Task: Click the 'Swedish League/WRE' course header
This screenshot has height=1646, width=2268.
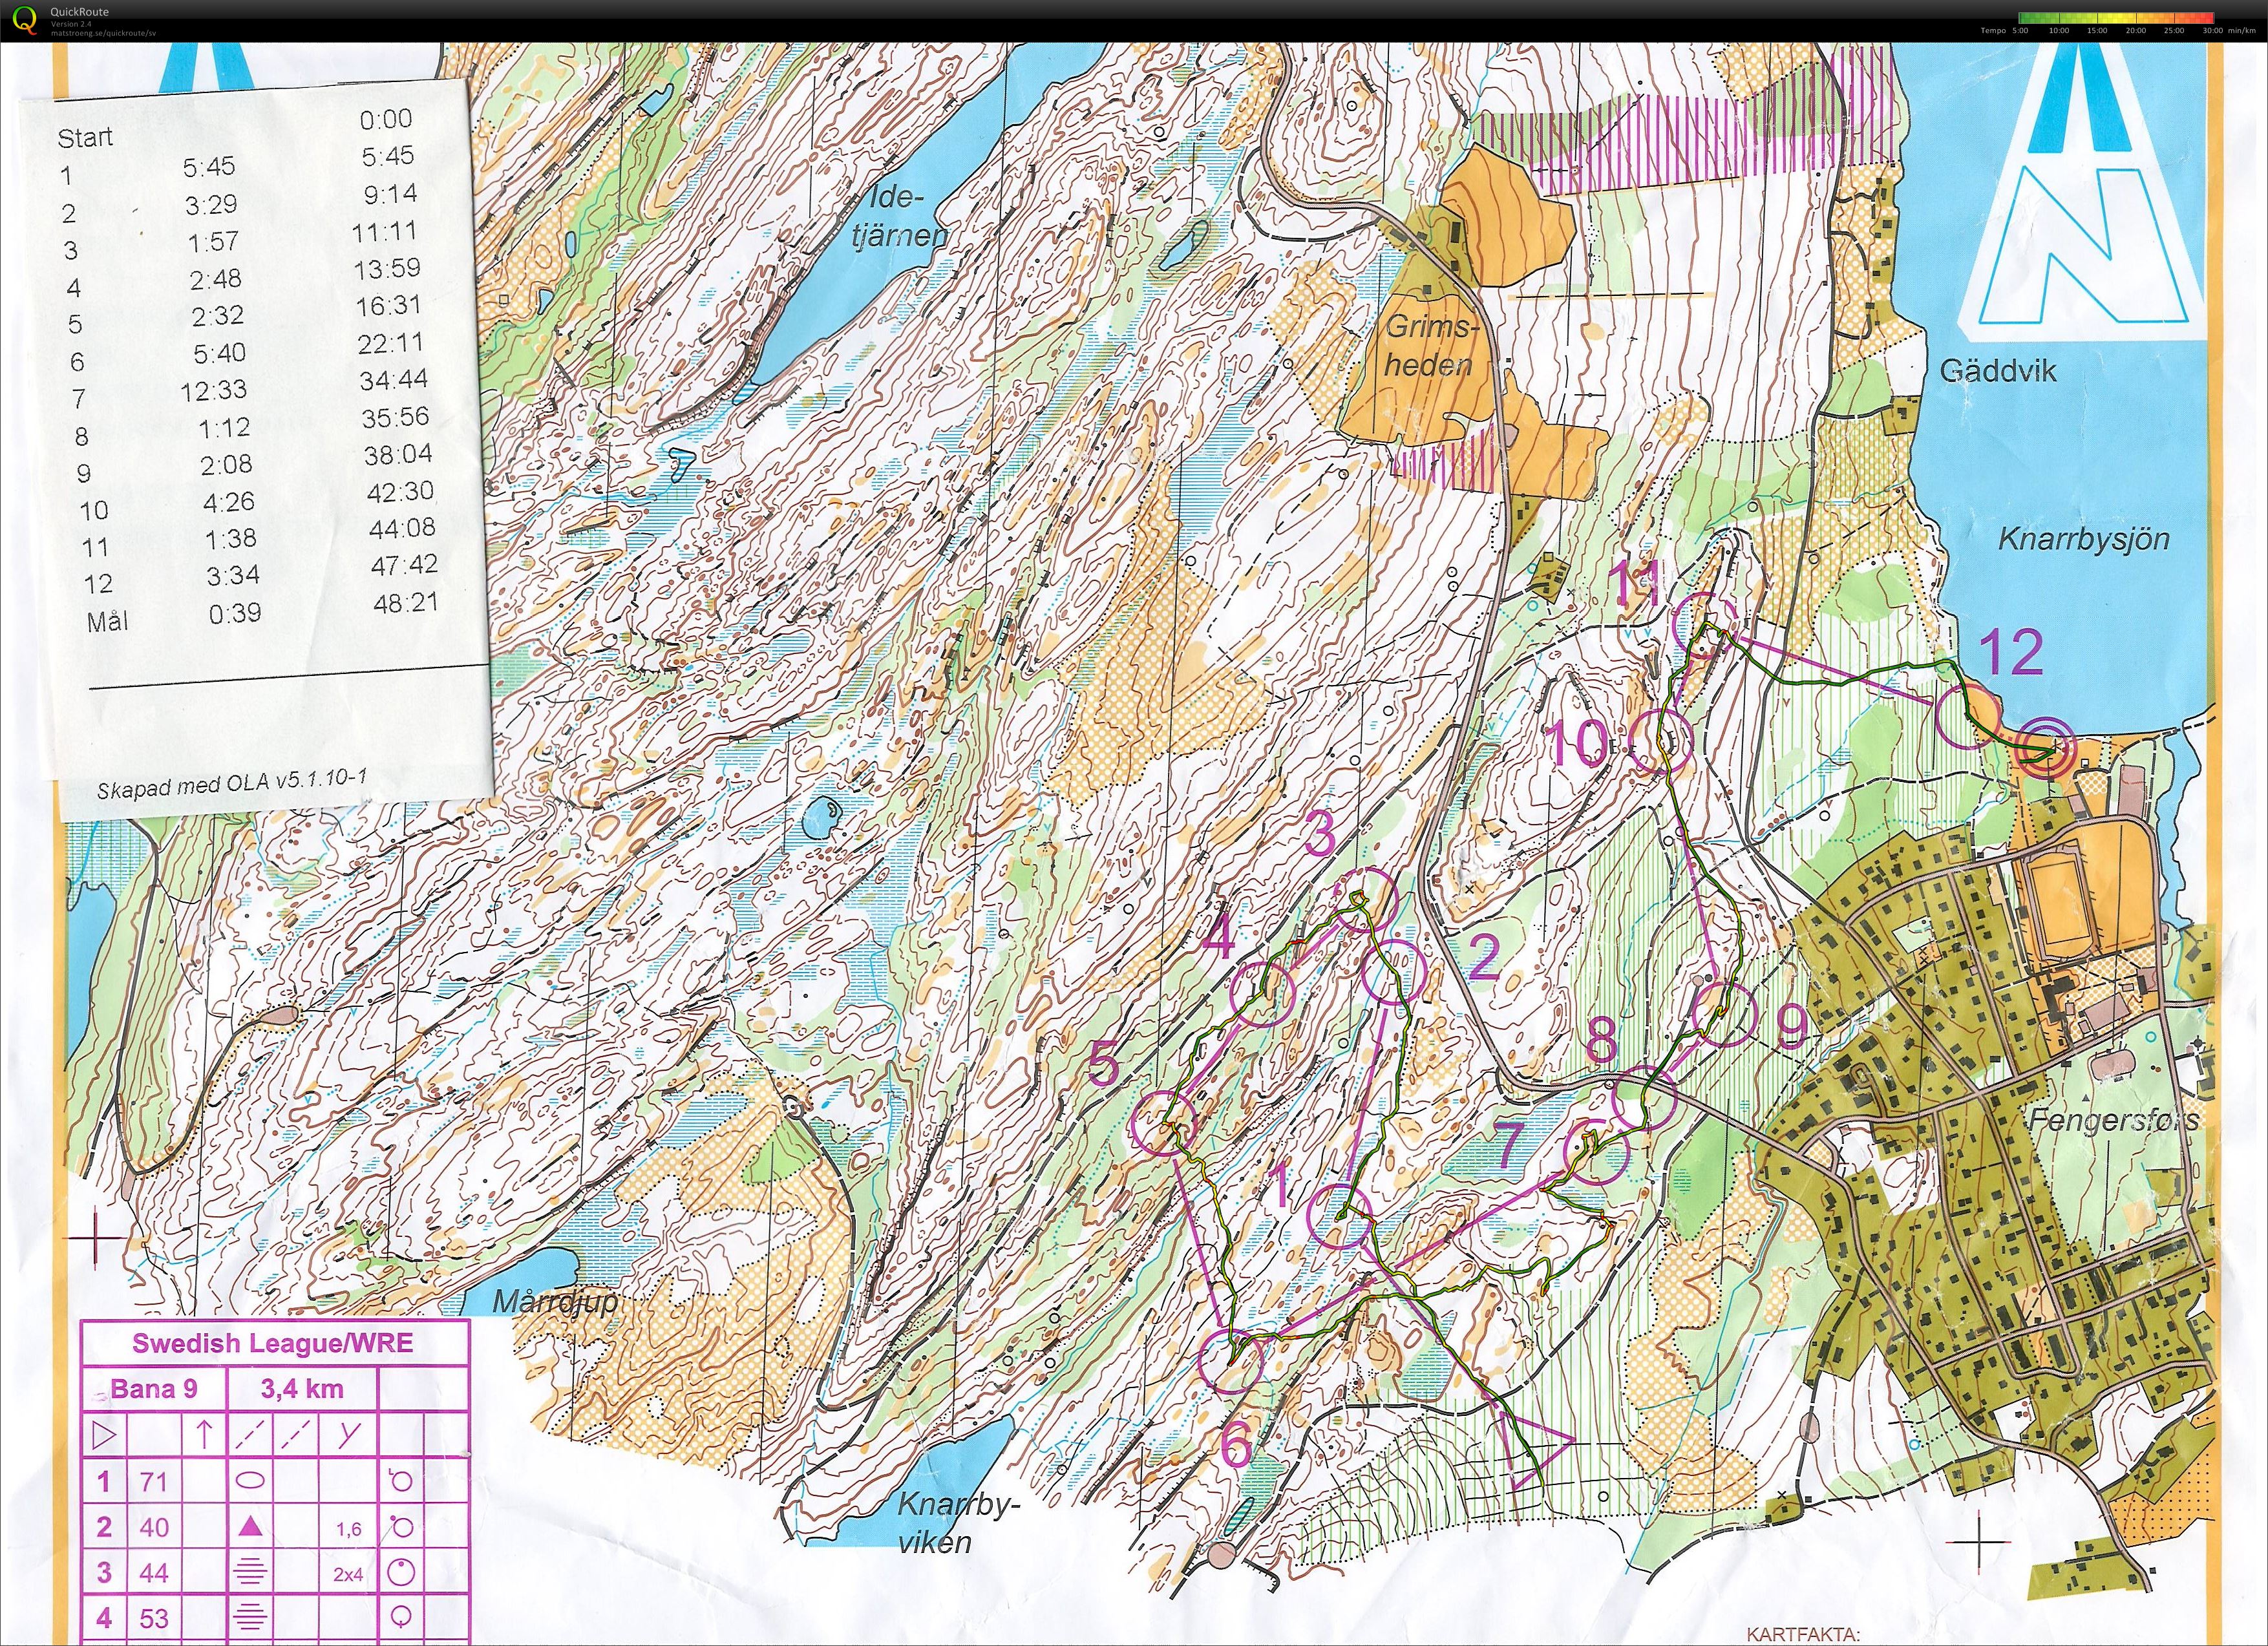Action: point(273,1343)
